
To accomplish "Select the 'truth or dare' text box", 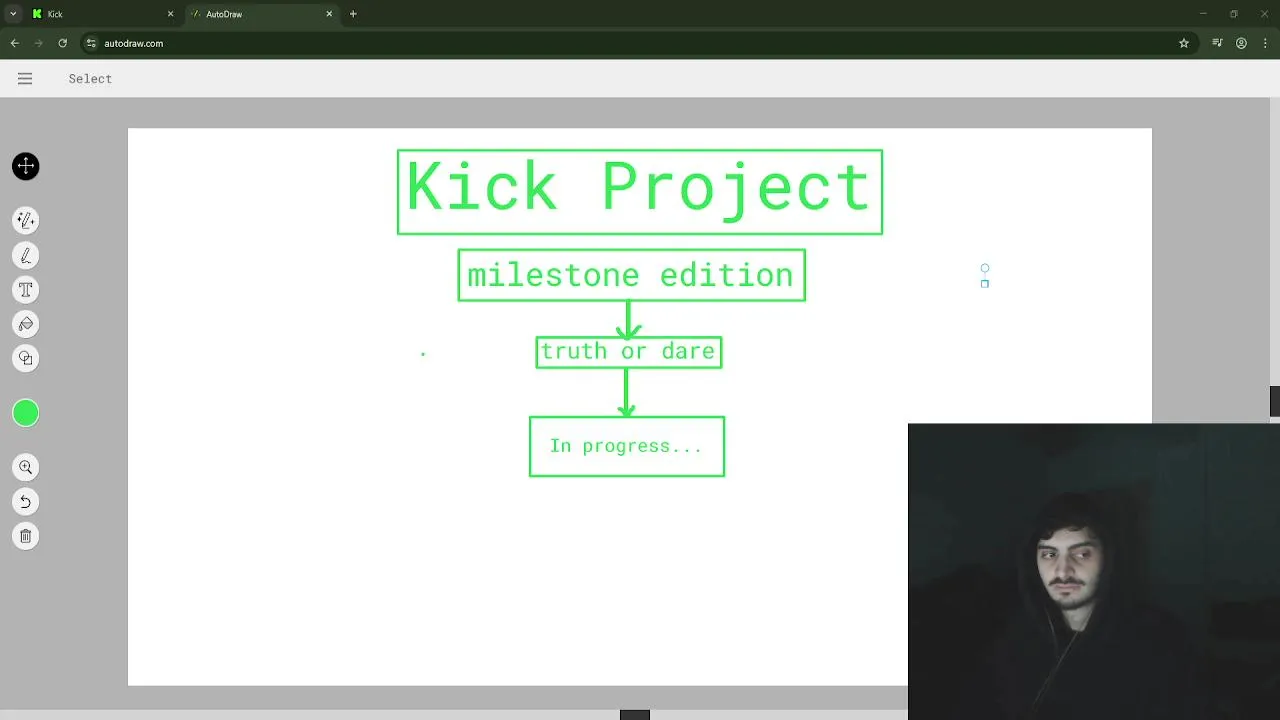I will tap(629, 352).
